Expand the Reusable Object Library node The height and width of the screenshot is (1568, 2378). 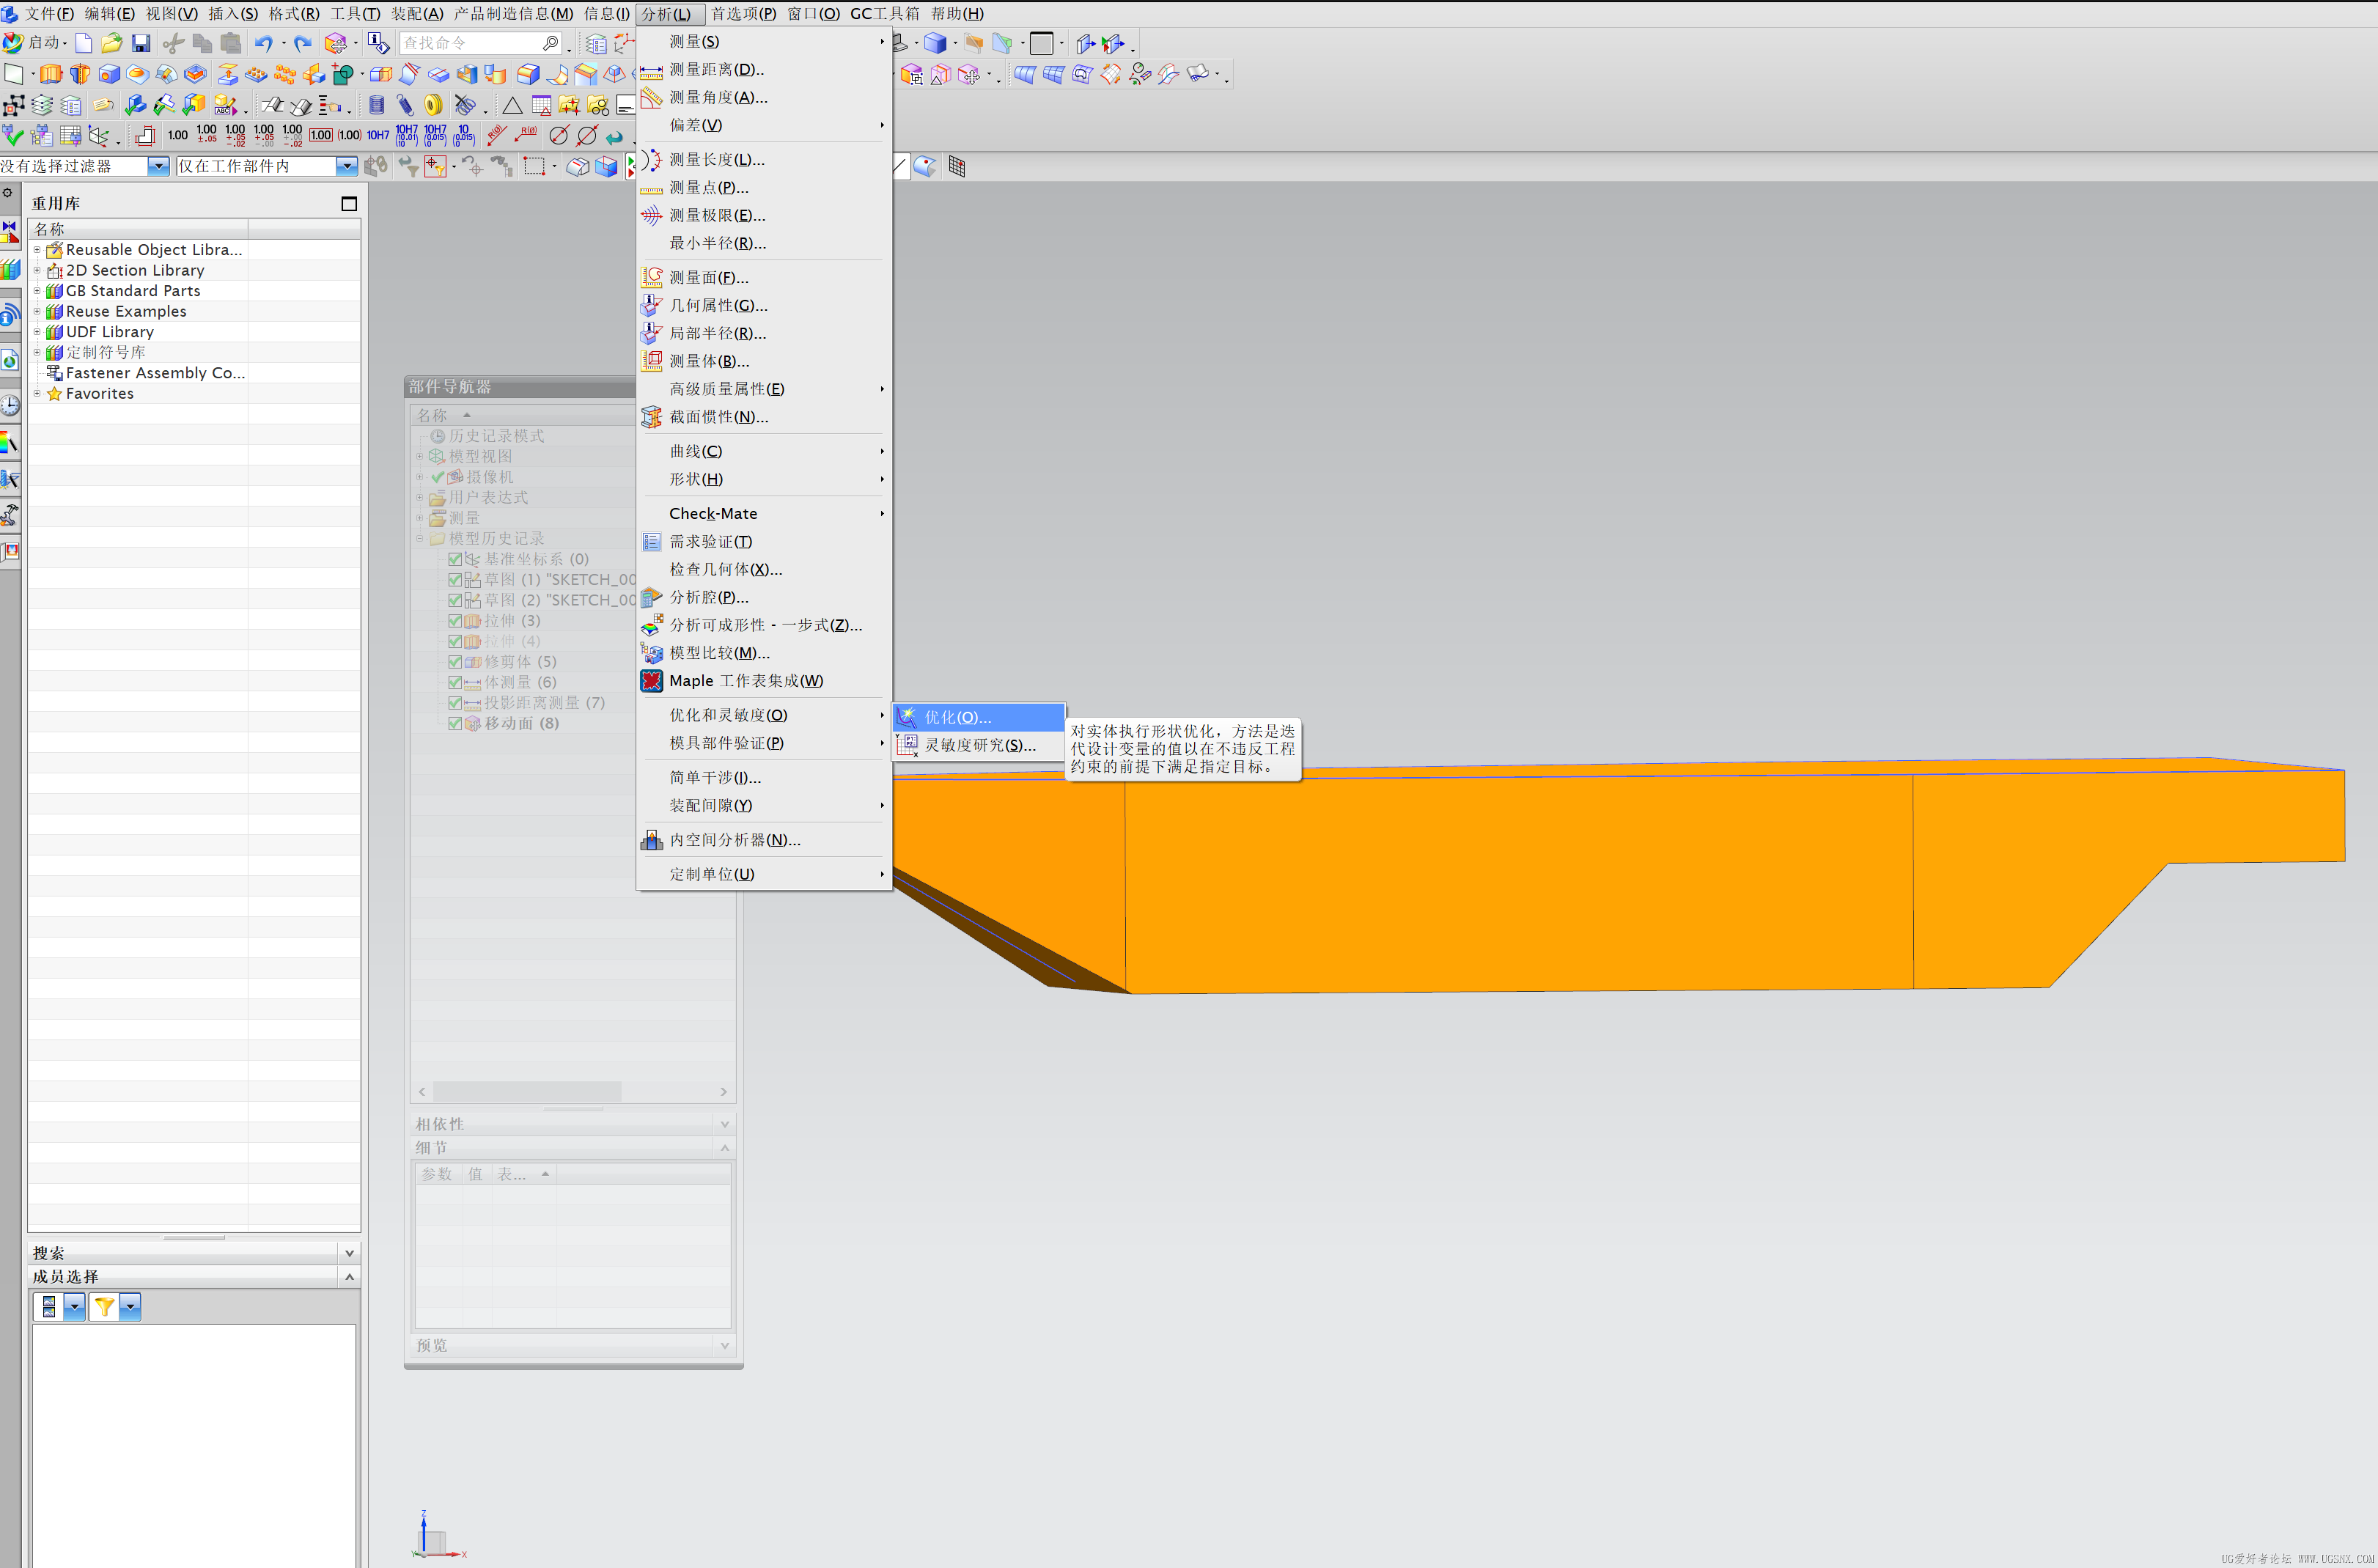click(x=37, y=250)
